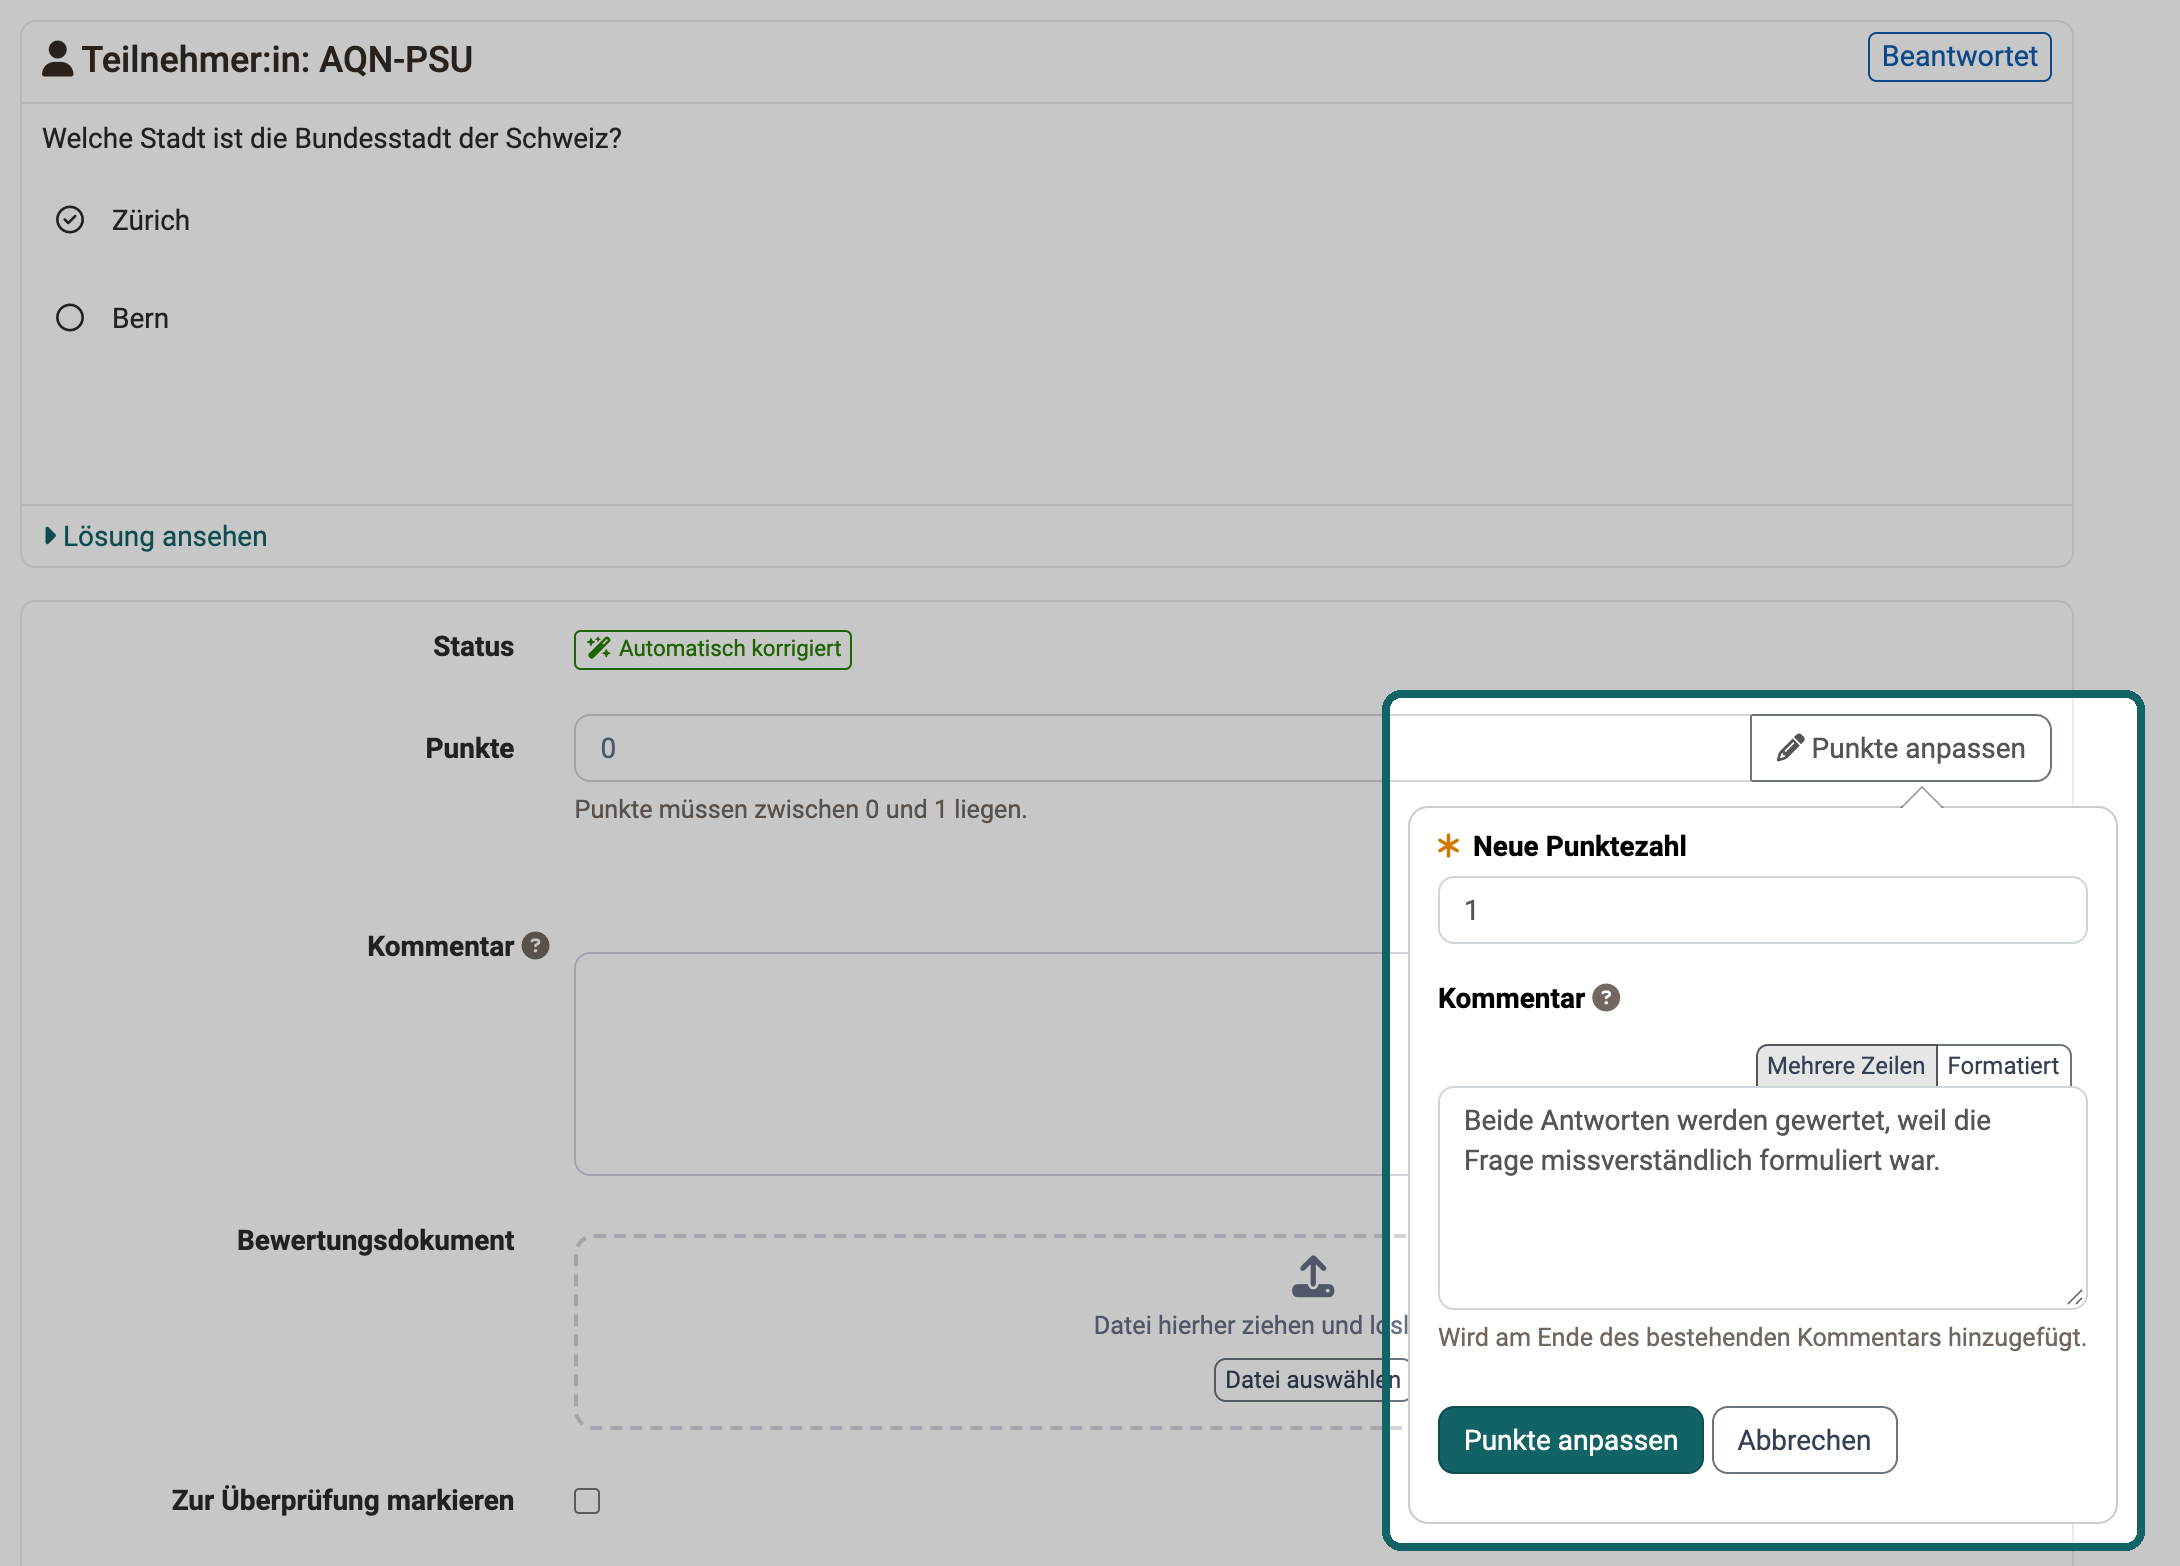This screenshot has width=2180, height=1566.
Task: Click Punkte anpassen button with pencil
Action: 1900,748
